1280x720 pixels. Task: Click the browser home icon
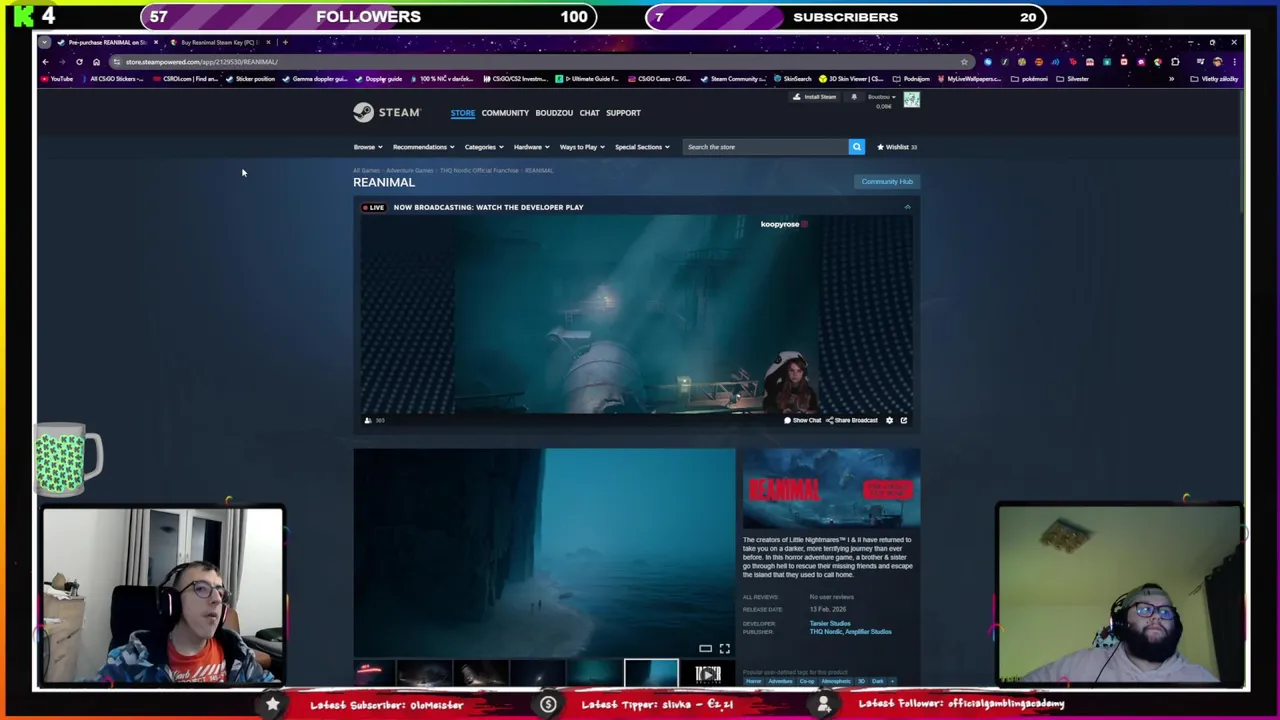click(x=96, y=62)
